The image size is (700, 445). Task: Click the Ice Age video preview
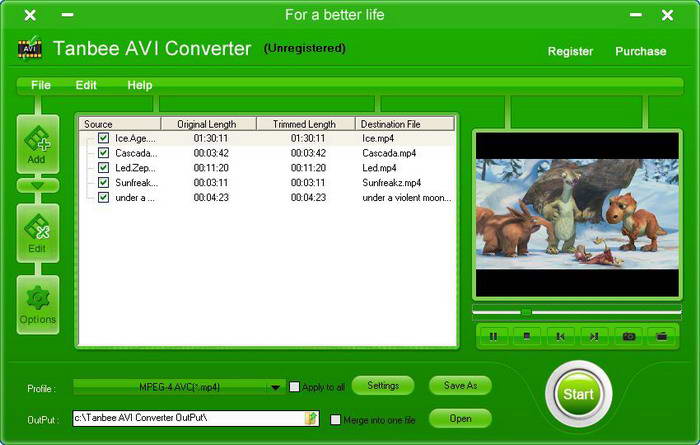click(577, 214)
